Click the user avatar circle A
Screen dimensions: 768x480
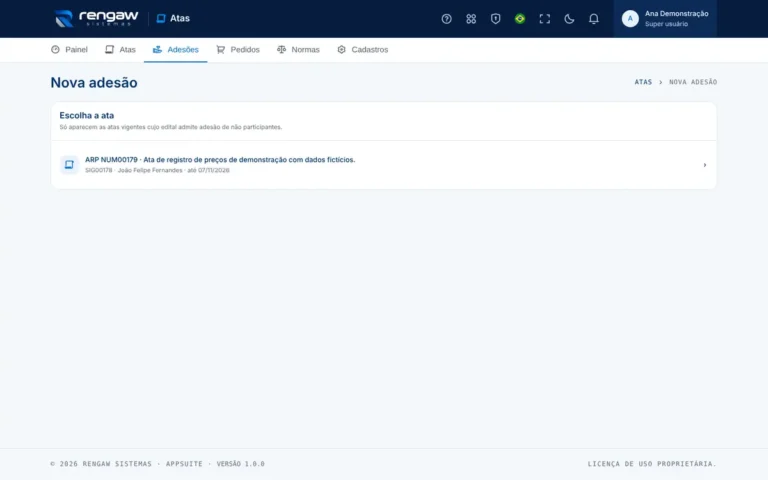[630, 19]
